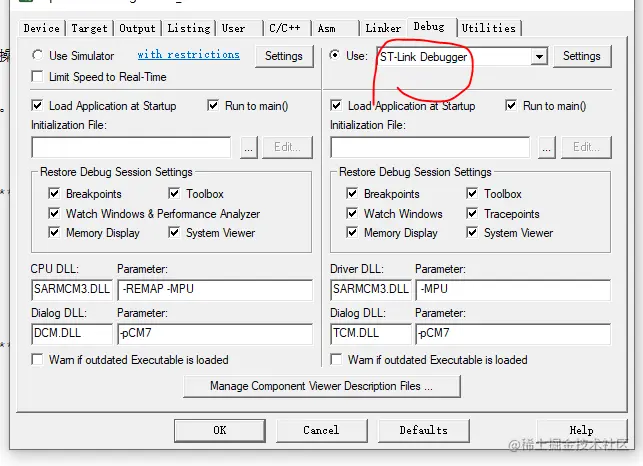Screen dimensions: 643x466
Task: Switch to the Listing tab
Action: (189, 28)
